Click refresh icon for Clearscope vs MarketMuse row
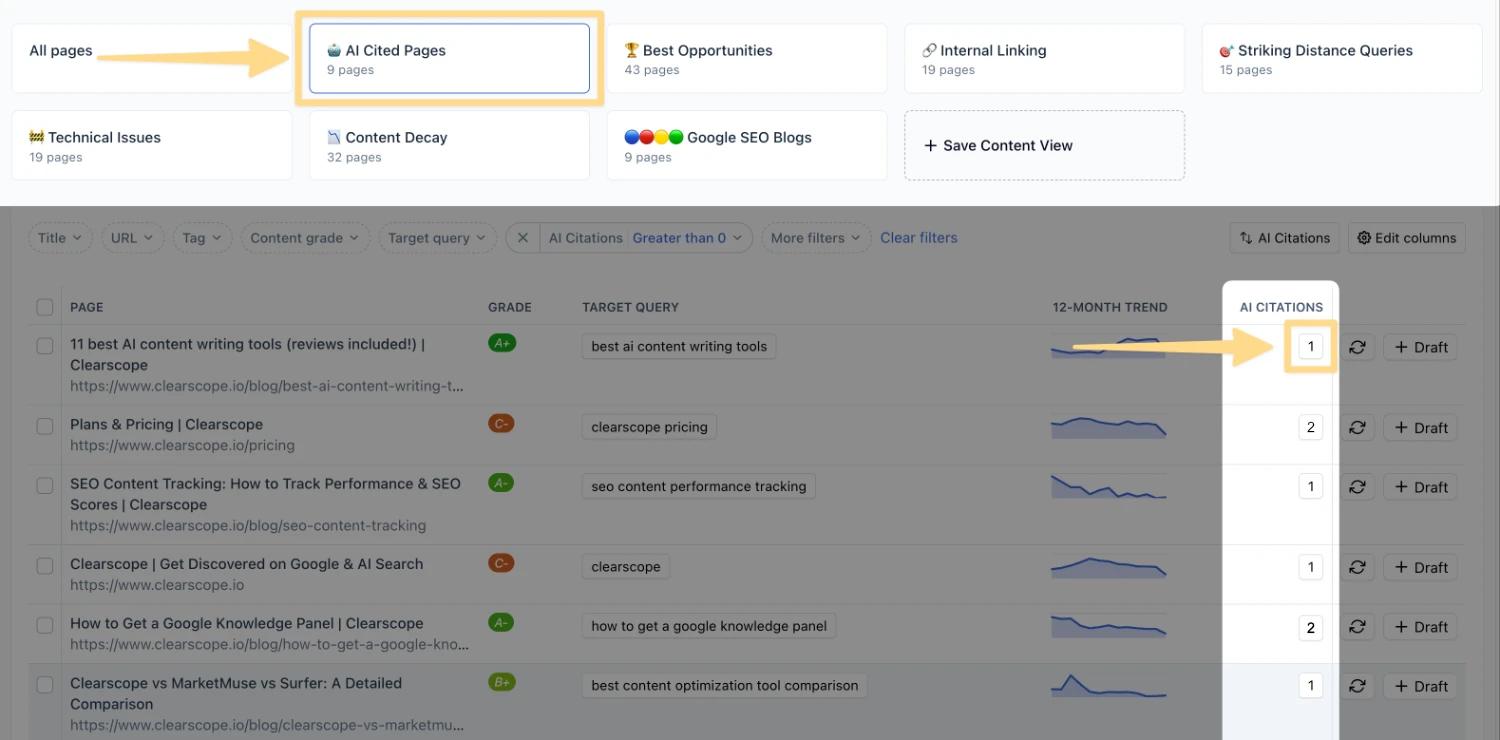Image resolution: width=1500 pixels, height=740 pixels. (x=1357, y=686)
